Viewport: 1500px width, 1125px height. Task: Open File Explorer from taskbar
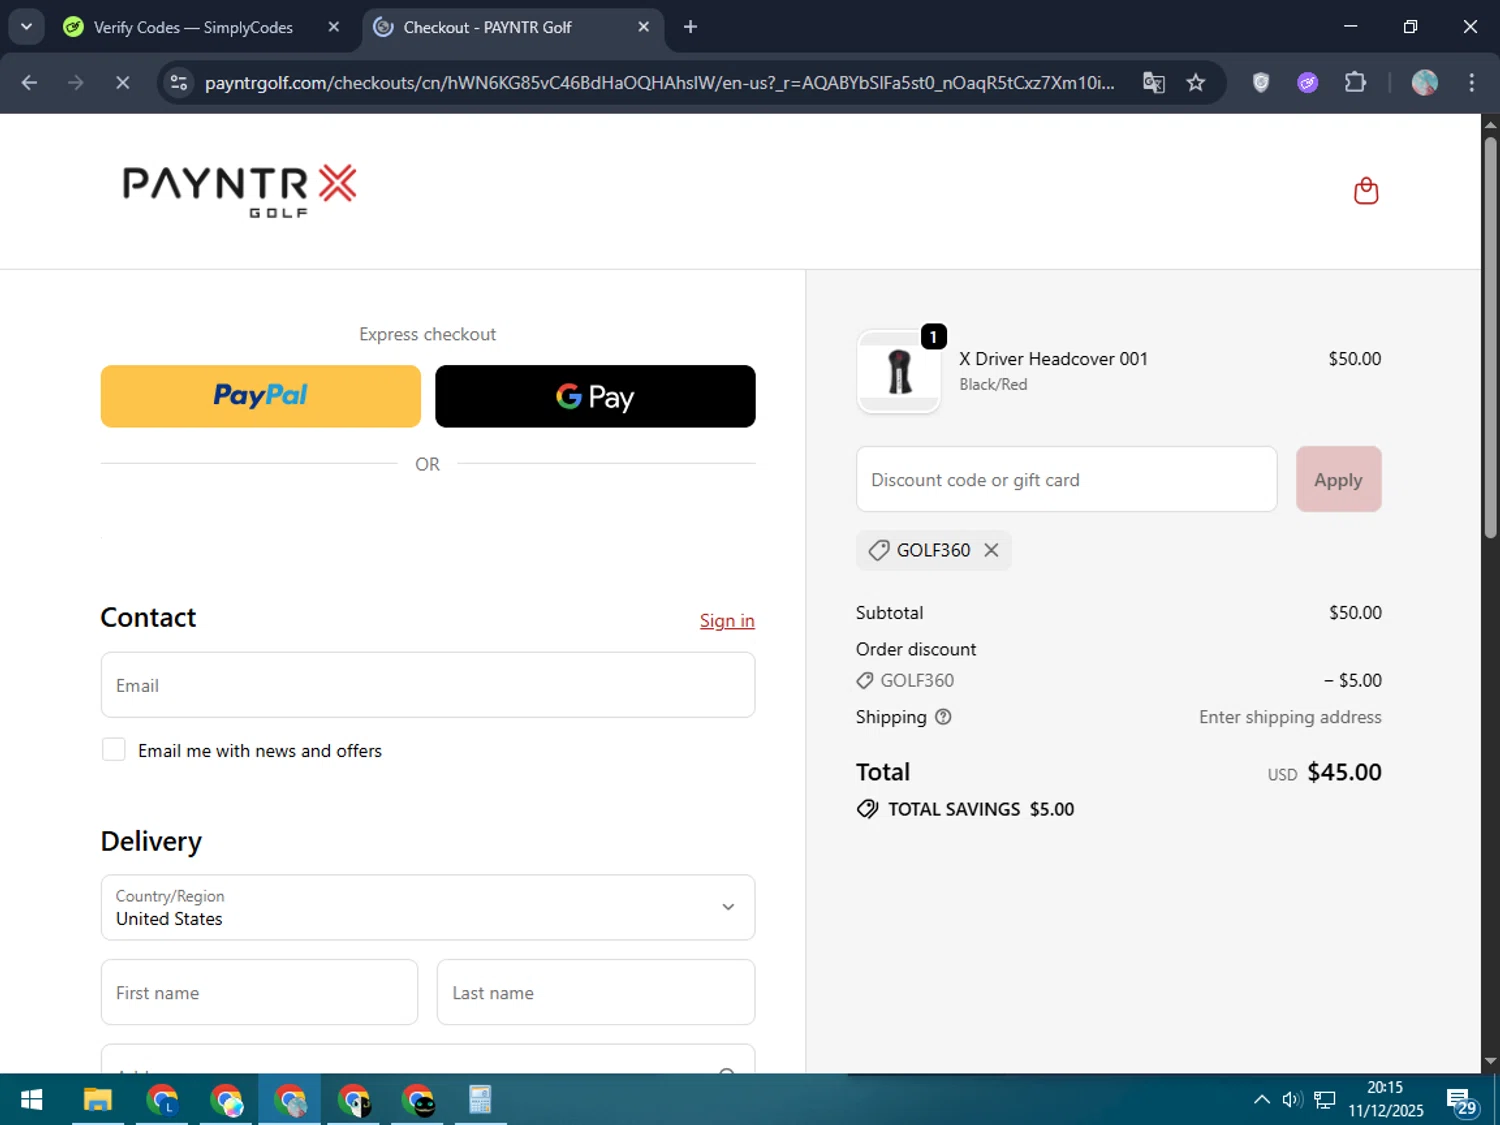97,1100
